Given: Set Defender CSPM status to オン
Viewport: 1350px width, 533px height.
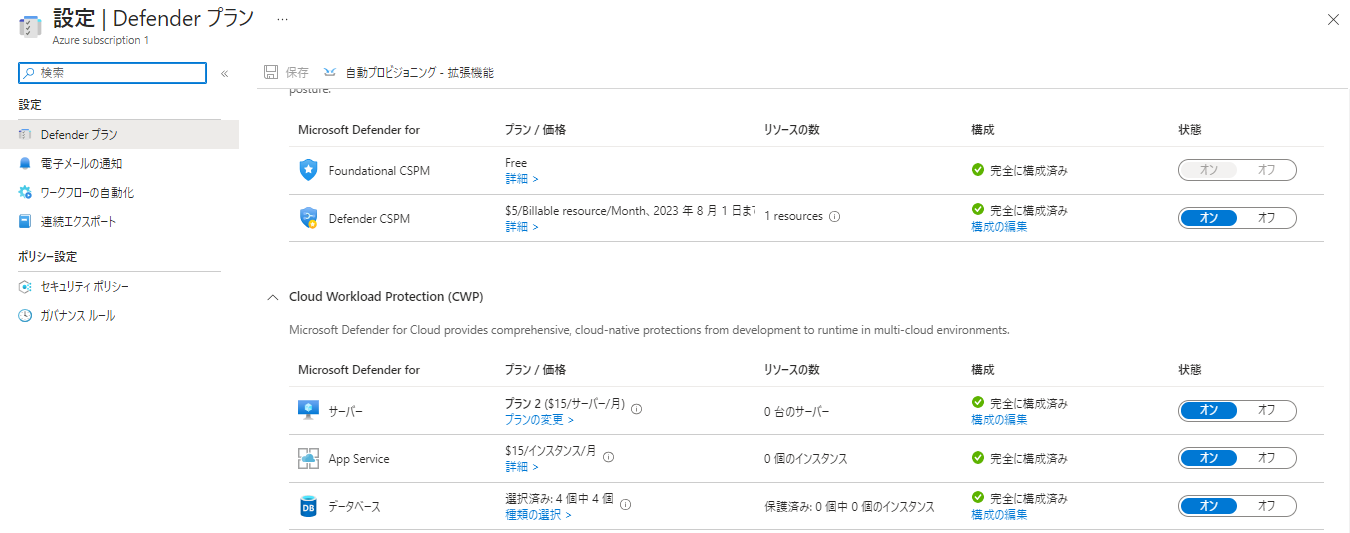Looking at the screenshot, I should [1208, 218].
